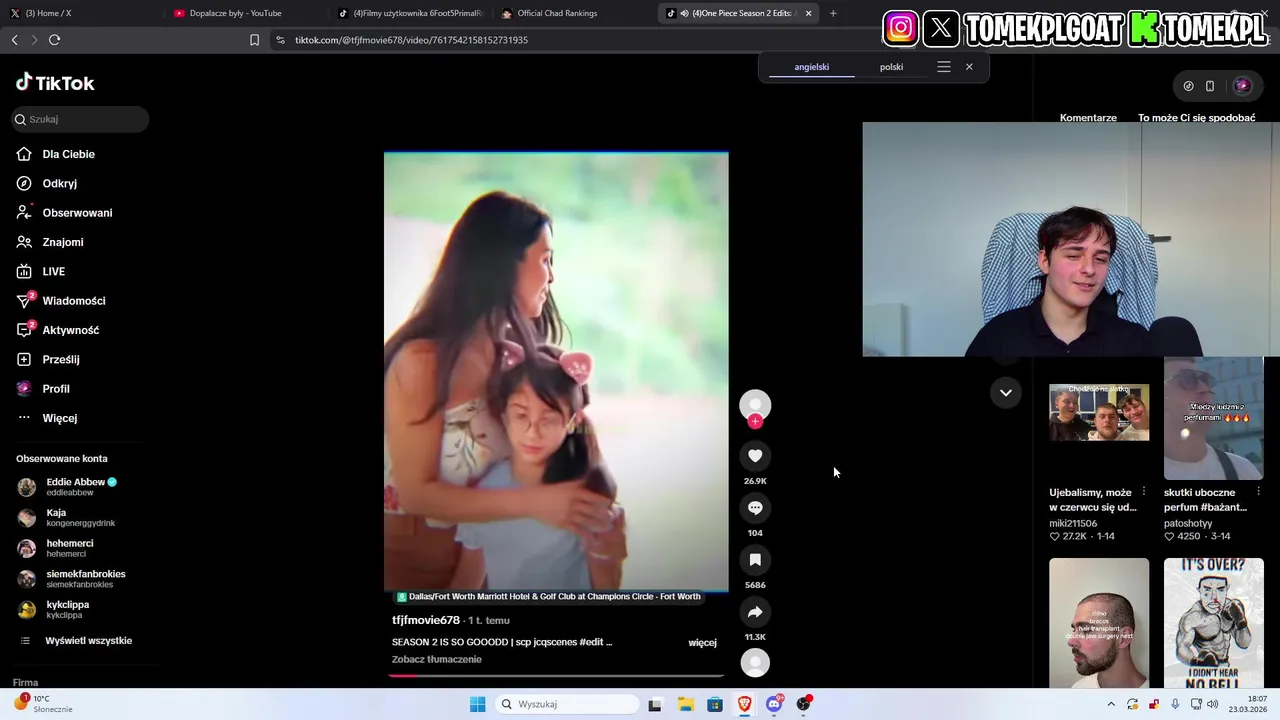Open the skutki uboczne perfum video thumbnail
This screenshot has height=720, width=1280.
(1214, 418)
